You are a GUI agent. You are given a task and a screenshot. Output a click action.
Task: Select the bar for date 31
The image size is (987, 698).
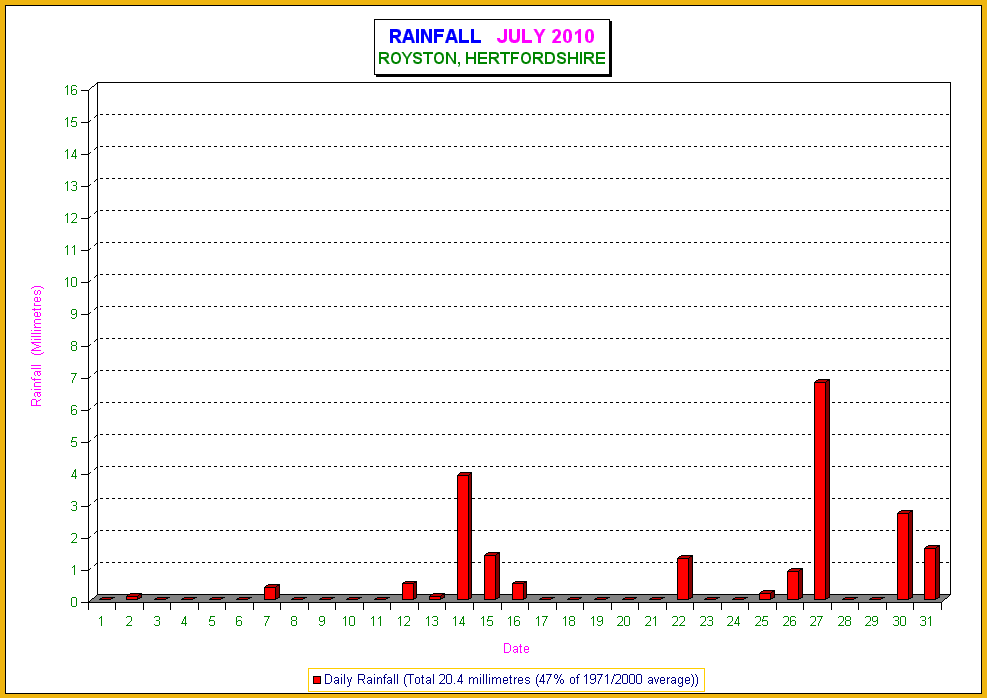(x=932, y=573)
